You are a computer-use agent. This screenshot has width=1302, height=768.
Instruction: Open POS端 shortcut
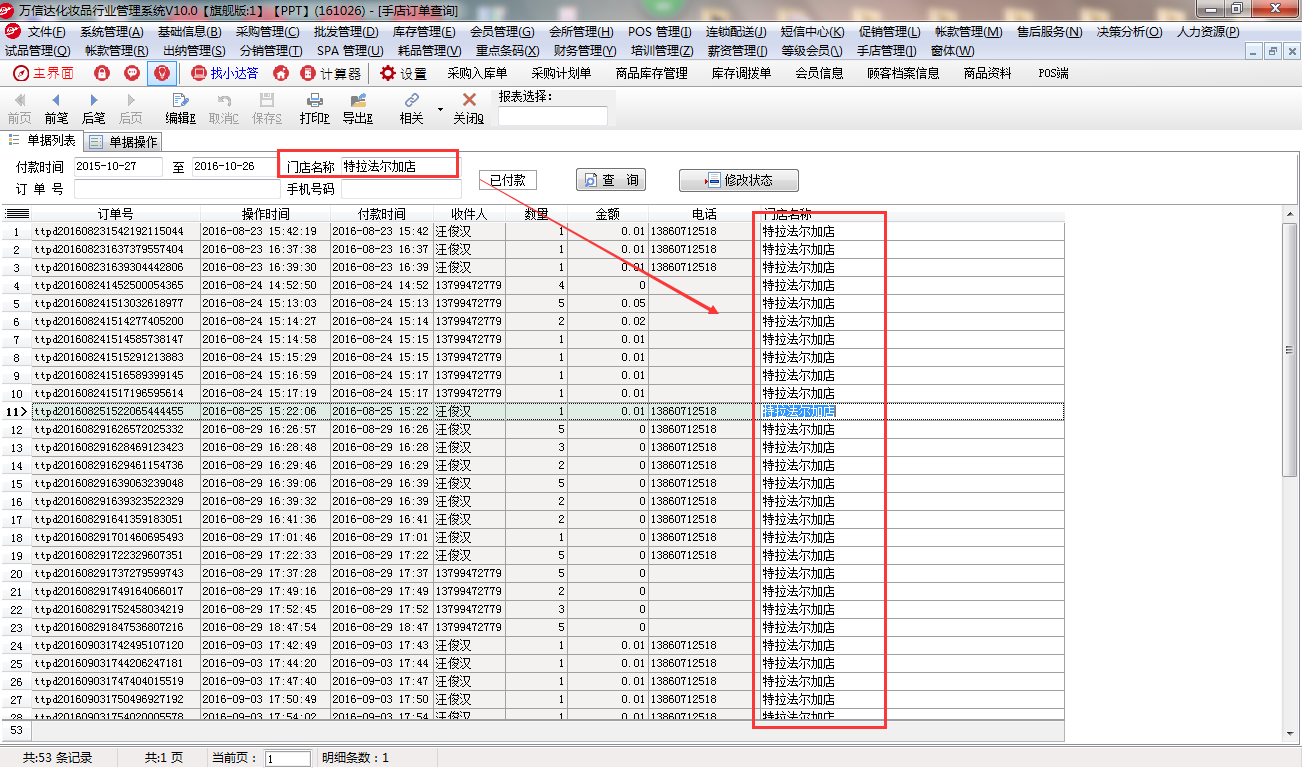(x=1053, y=73)
